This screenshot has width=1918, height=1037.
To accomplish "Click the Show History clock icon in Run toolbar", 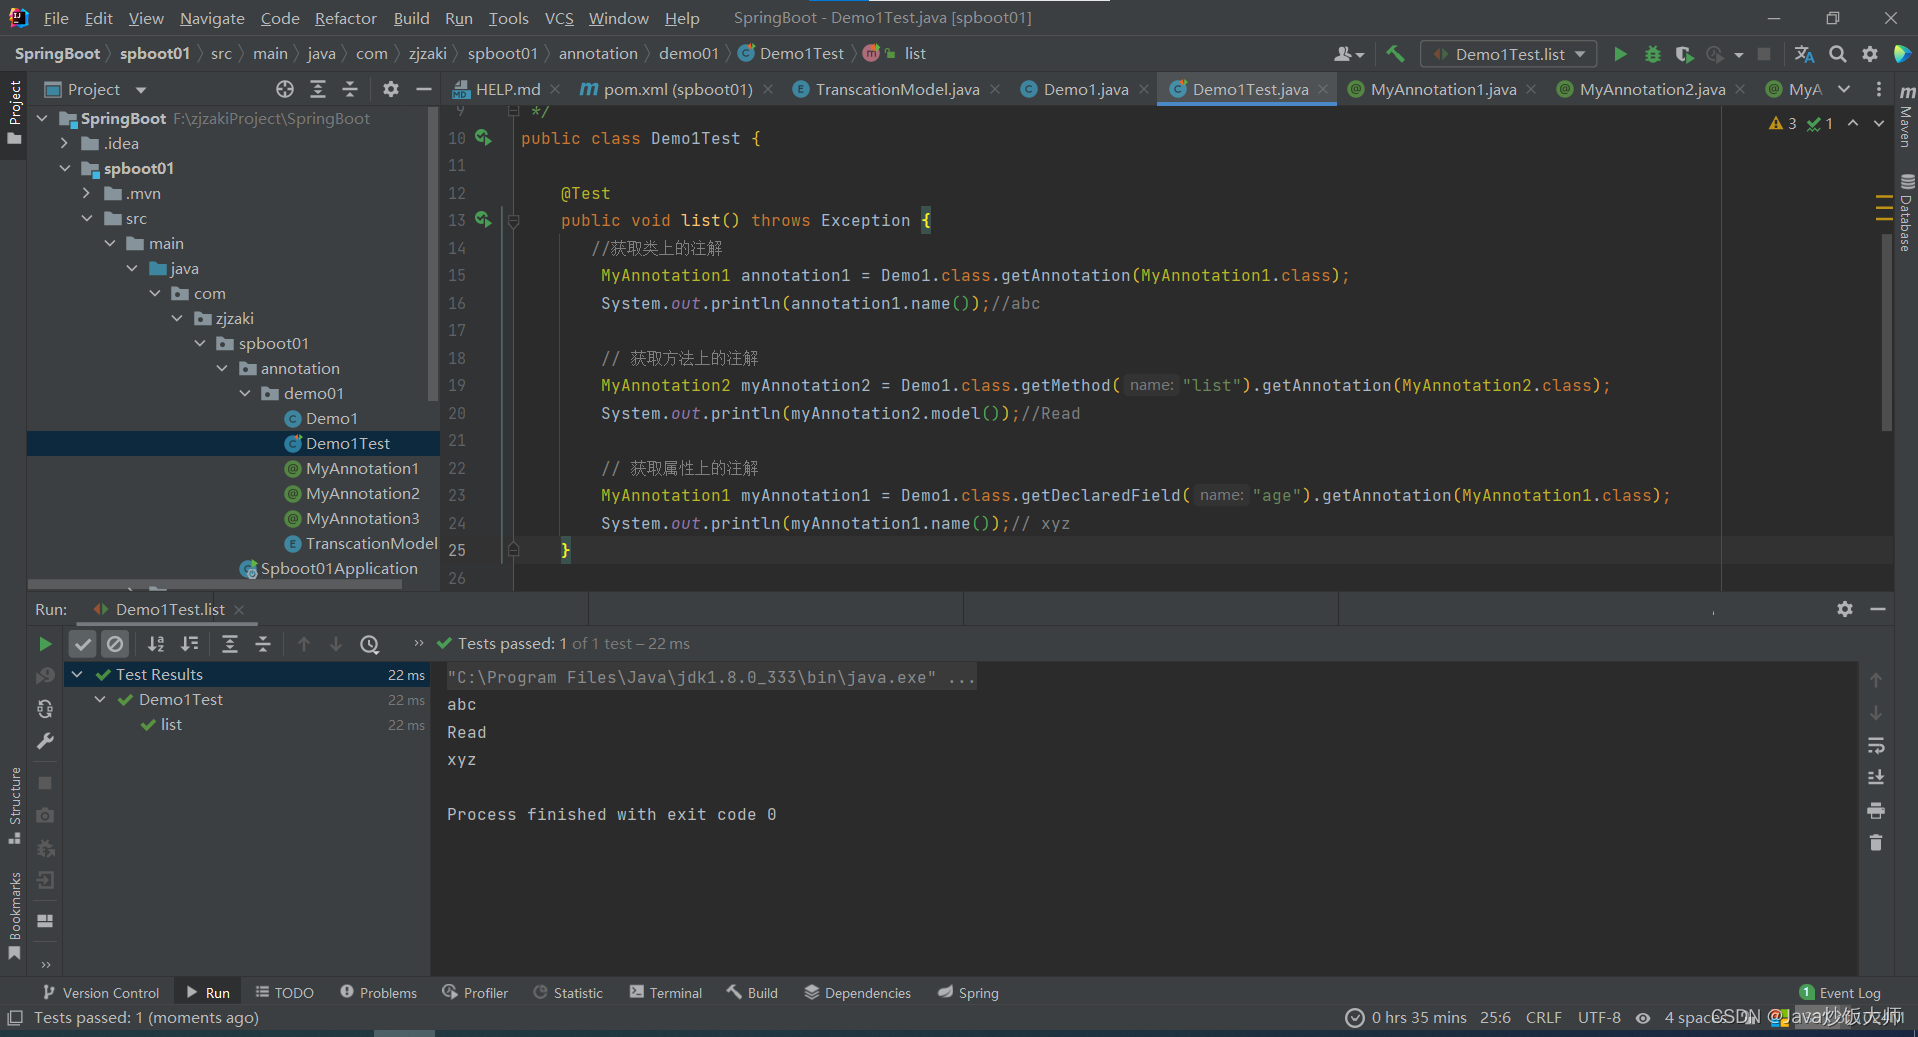I will click(x=369, y=644).
